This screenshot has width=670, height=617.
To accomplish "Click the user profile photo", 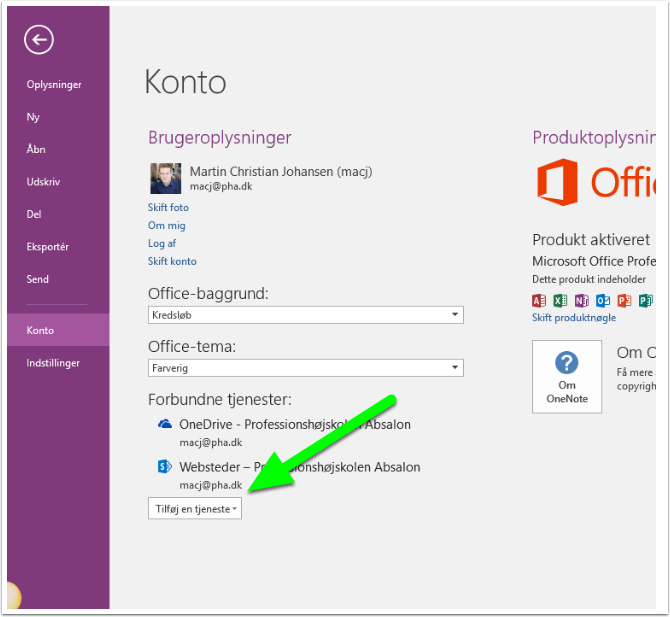I will click(165, 178).
